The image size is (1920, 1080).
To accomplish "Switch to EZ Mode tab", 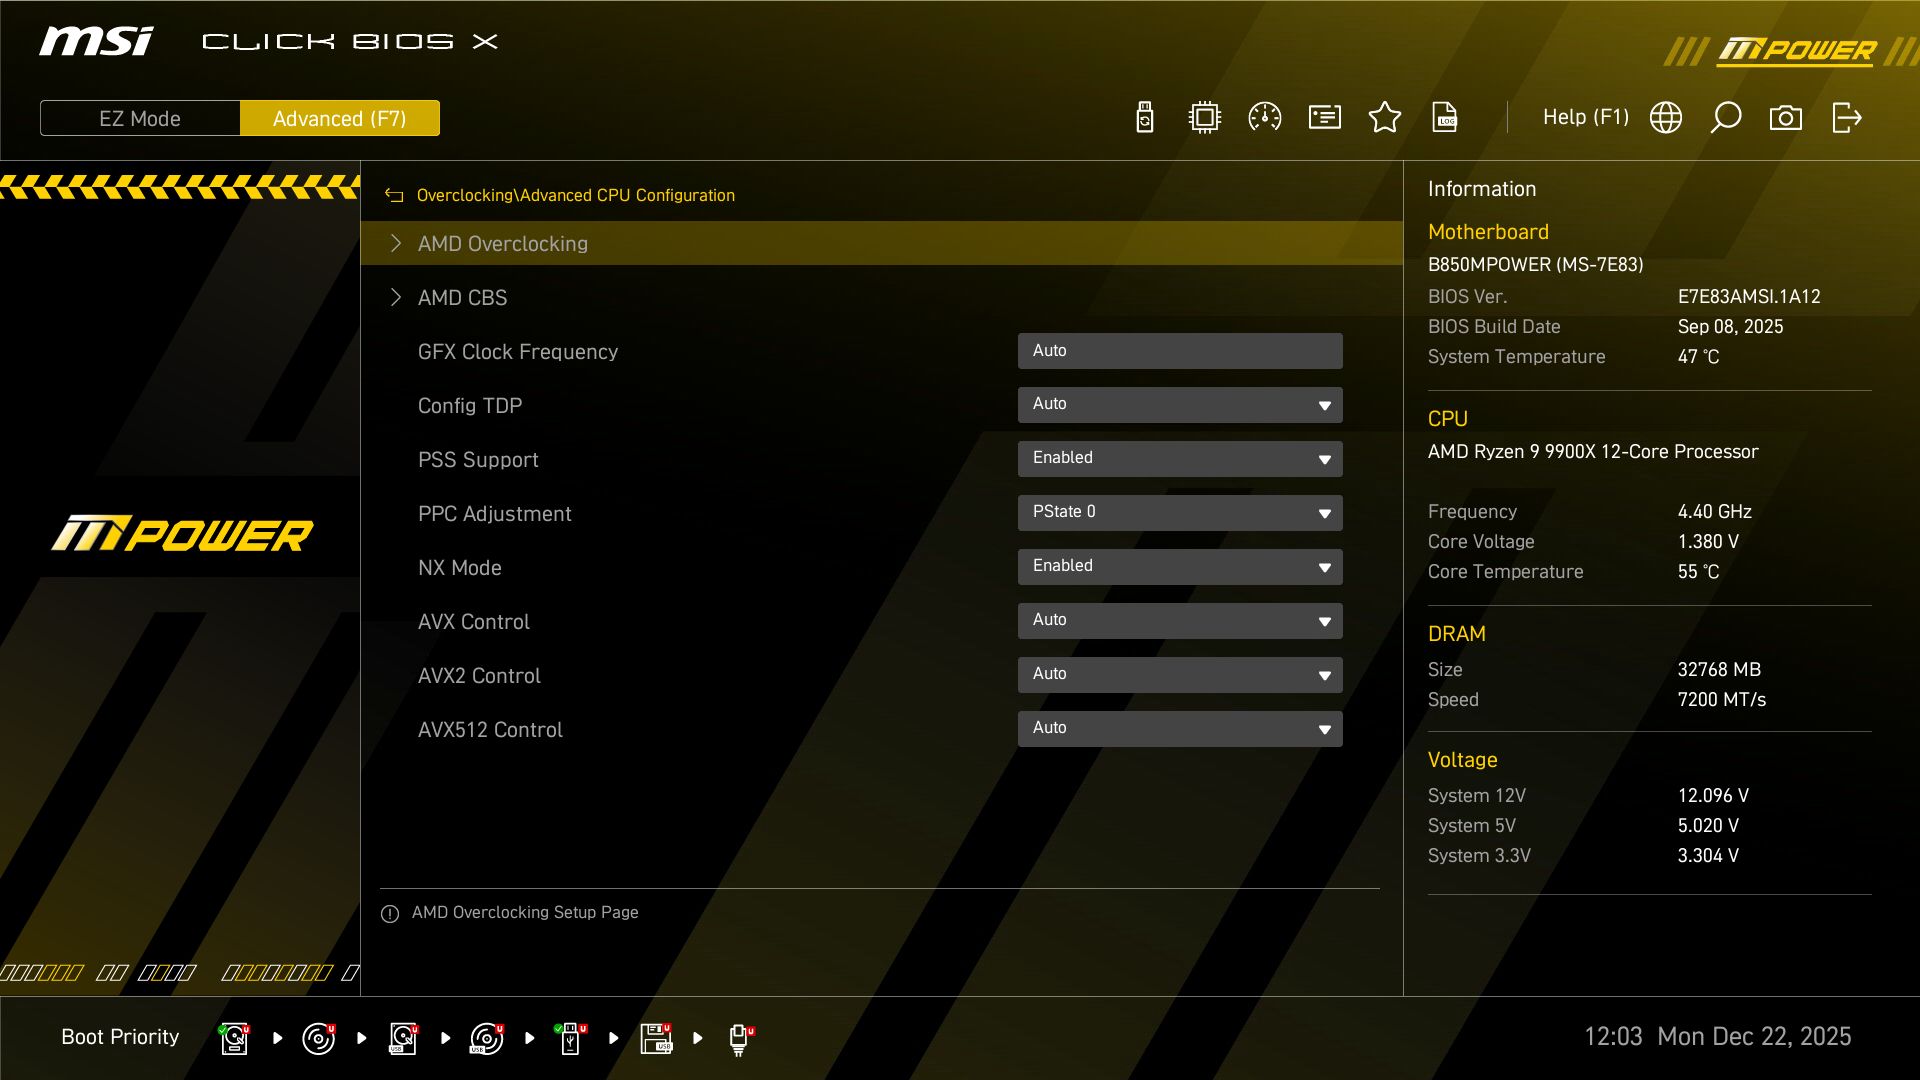I will point(139,118).
